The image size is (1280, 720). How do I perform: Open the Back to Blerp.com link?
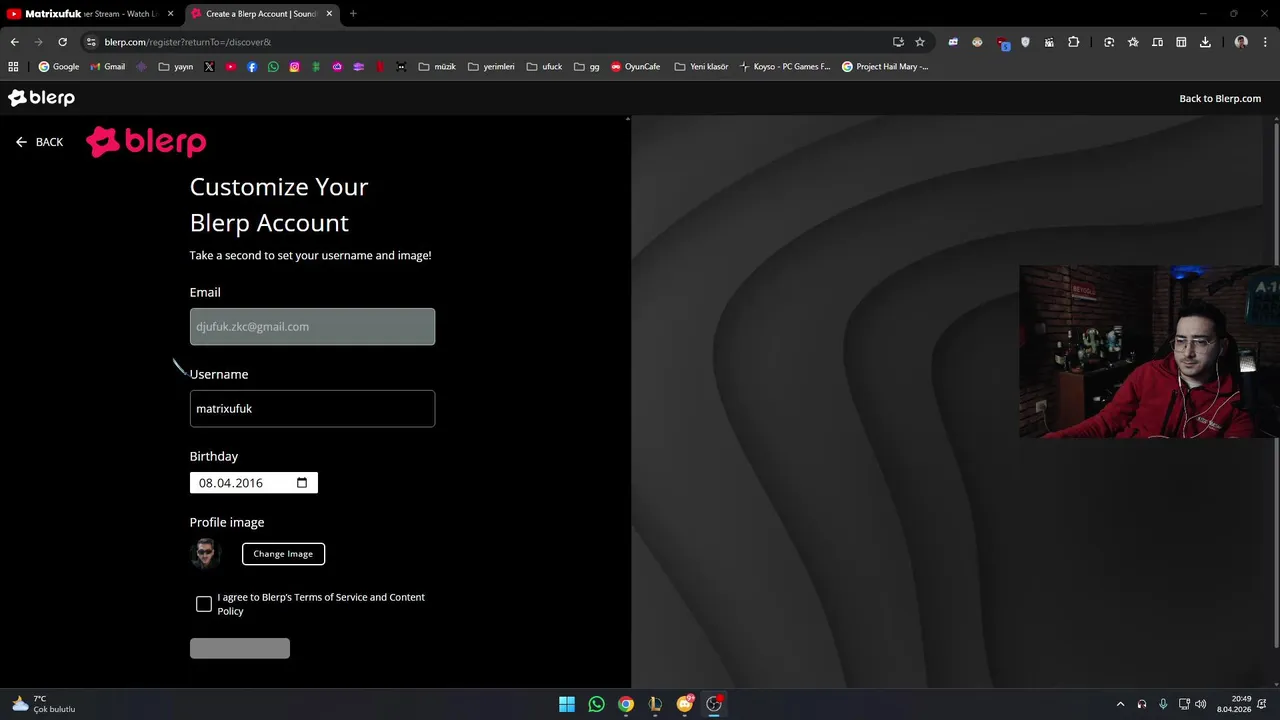(1220, 98)
